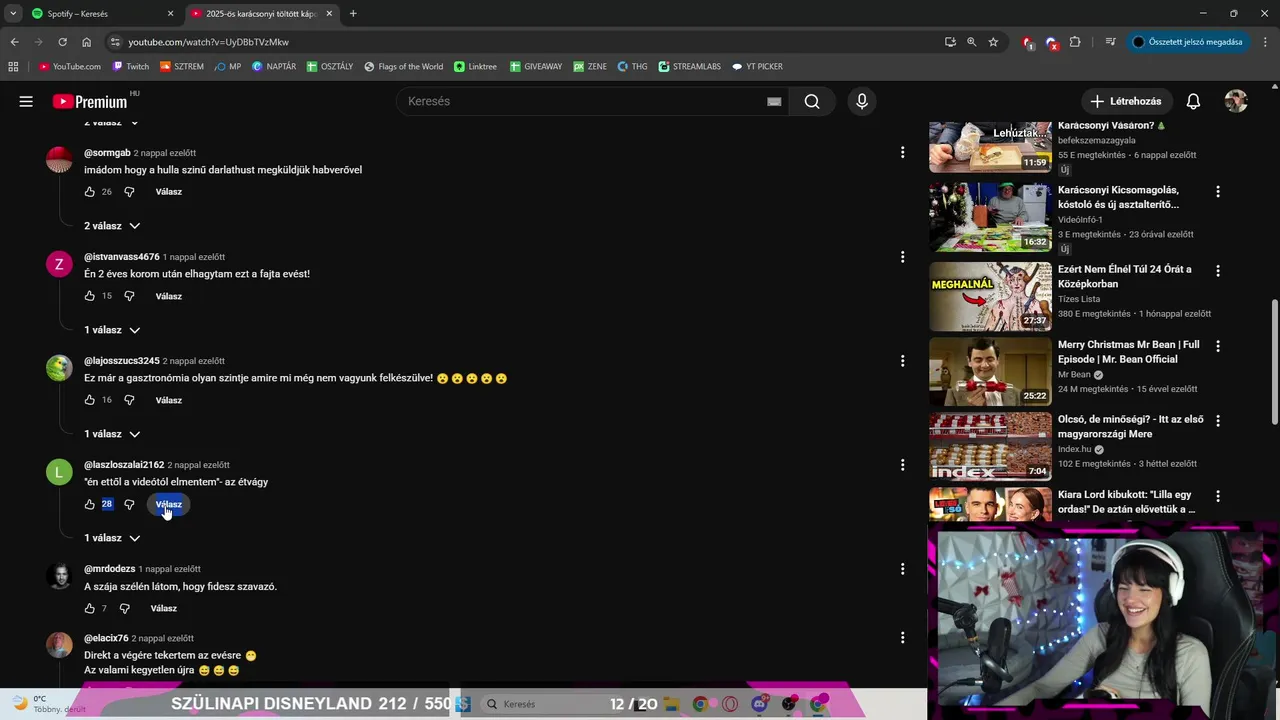Bookmark this page with the star icon
The height and width of the screenshot is (720, 1280).
pyautogui.click(x=993, y=42)
